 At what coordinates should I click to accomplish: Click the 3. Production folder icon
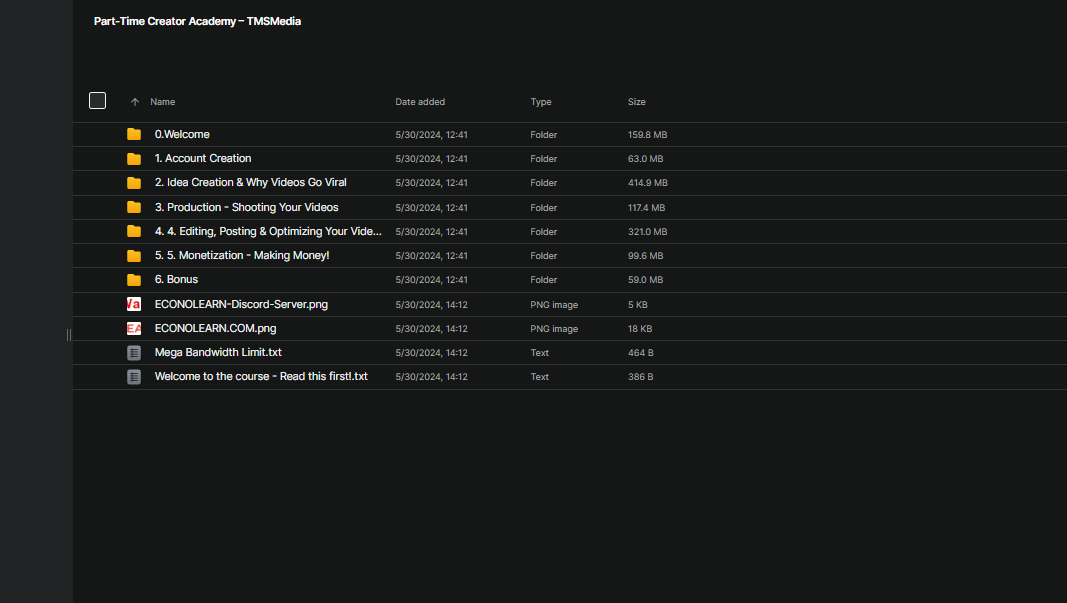click(x=134, y=207)
